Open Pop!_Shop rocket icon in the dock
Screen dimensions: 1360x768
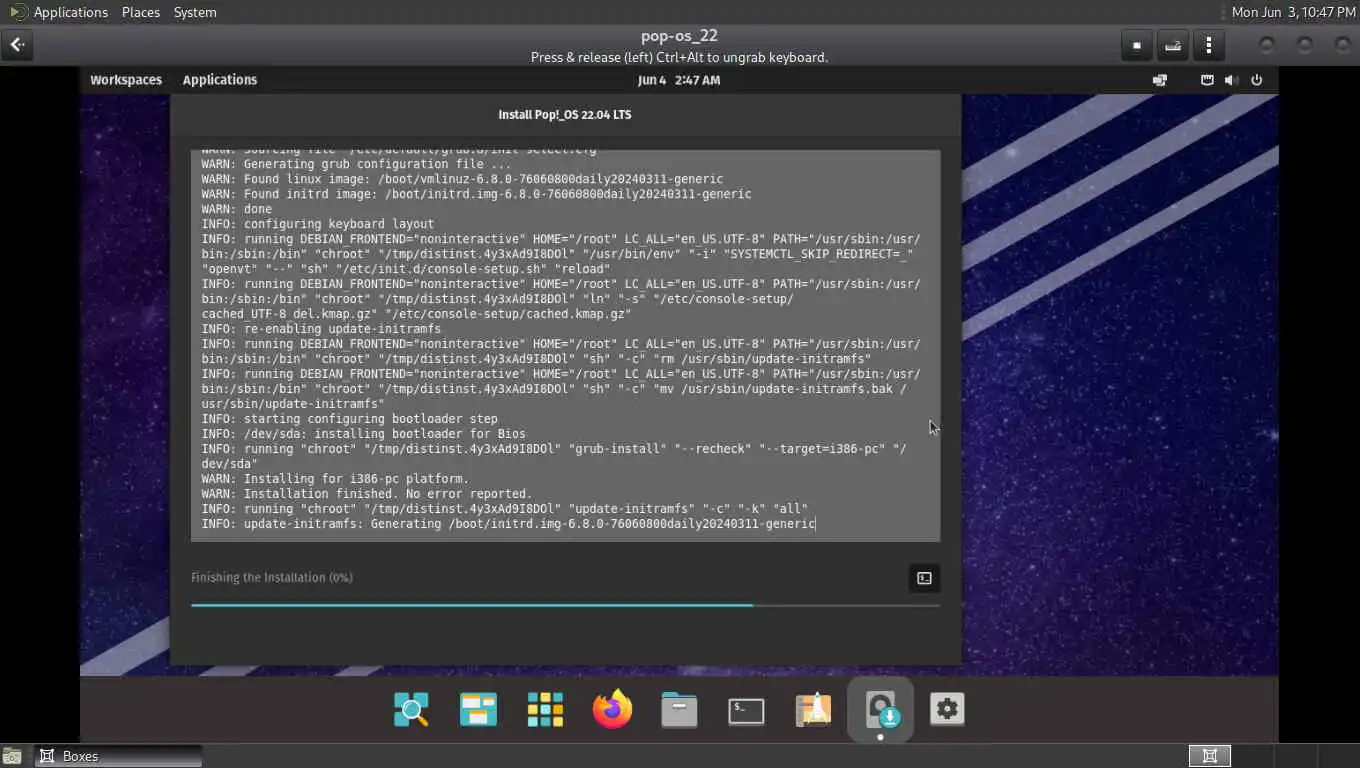coord(813,709)
